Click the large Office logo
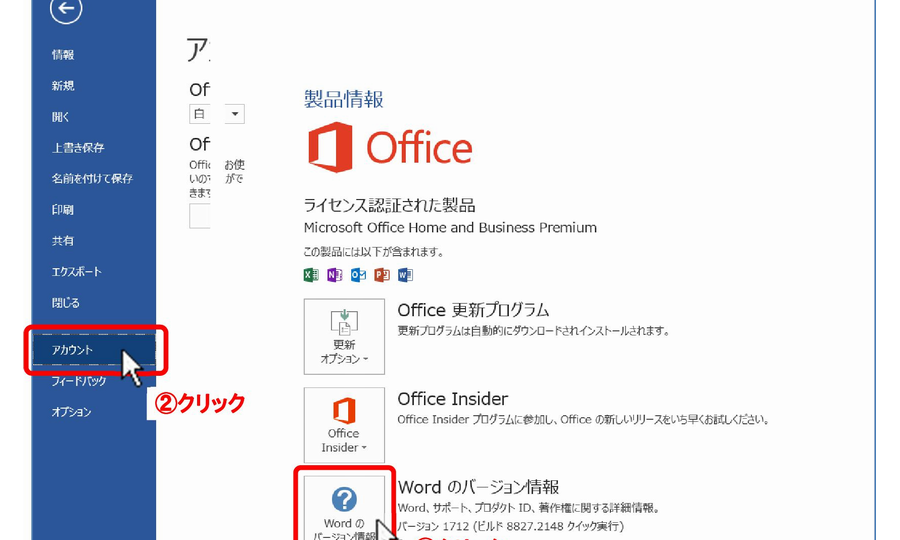Viewport: 900px width, 540px height. tap(390, 147)
